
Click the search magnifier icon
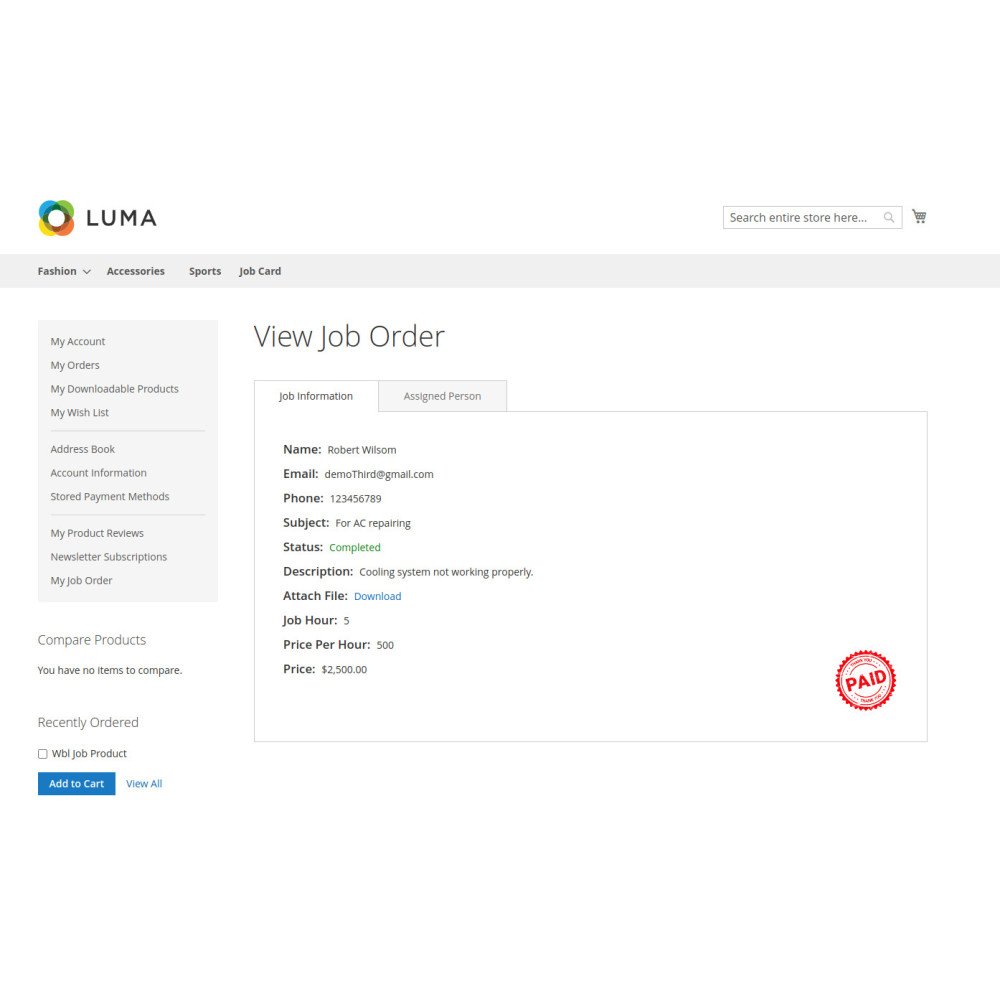coord(888,217)
